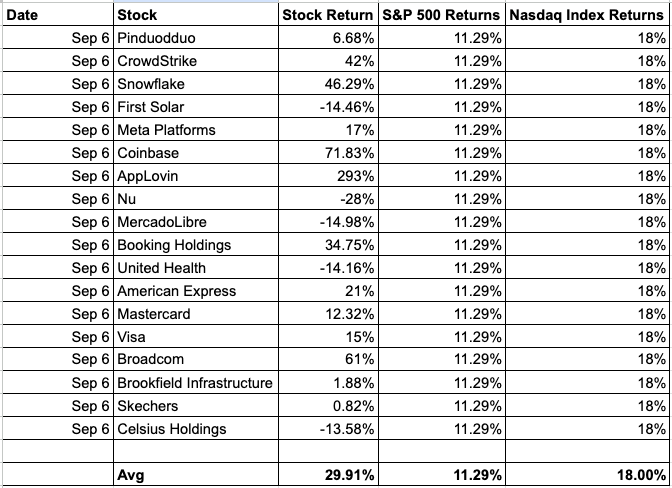Click the First Solar -14.46% cell
The image size is (672, 488).
click(x=328, y=107)
